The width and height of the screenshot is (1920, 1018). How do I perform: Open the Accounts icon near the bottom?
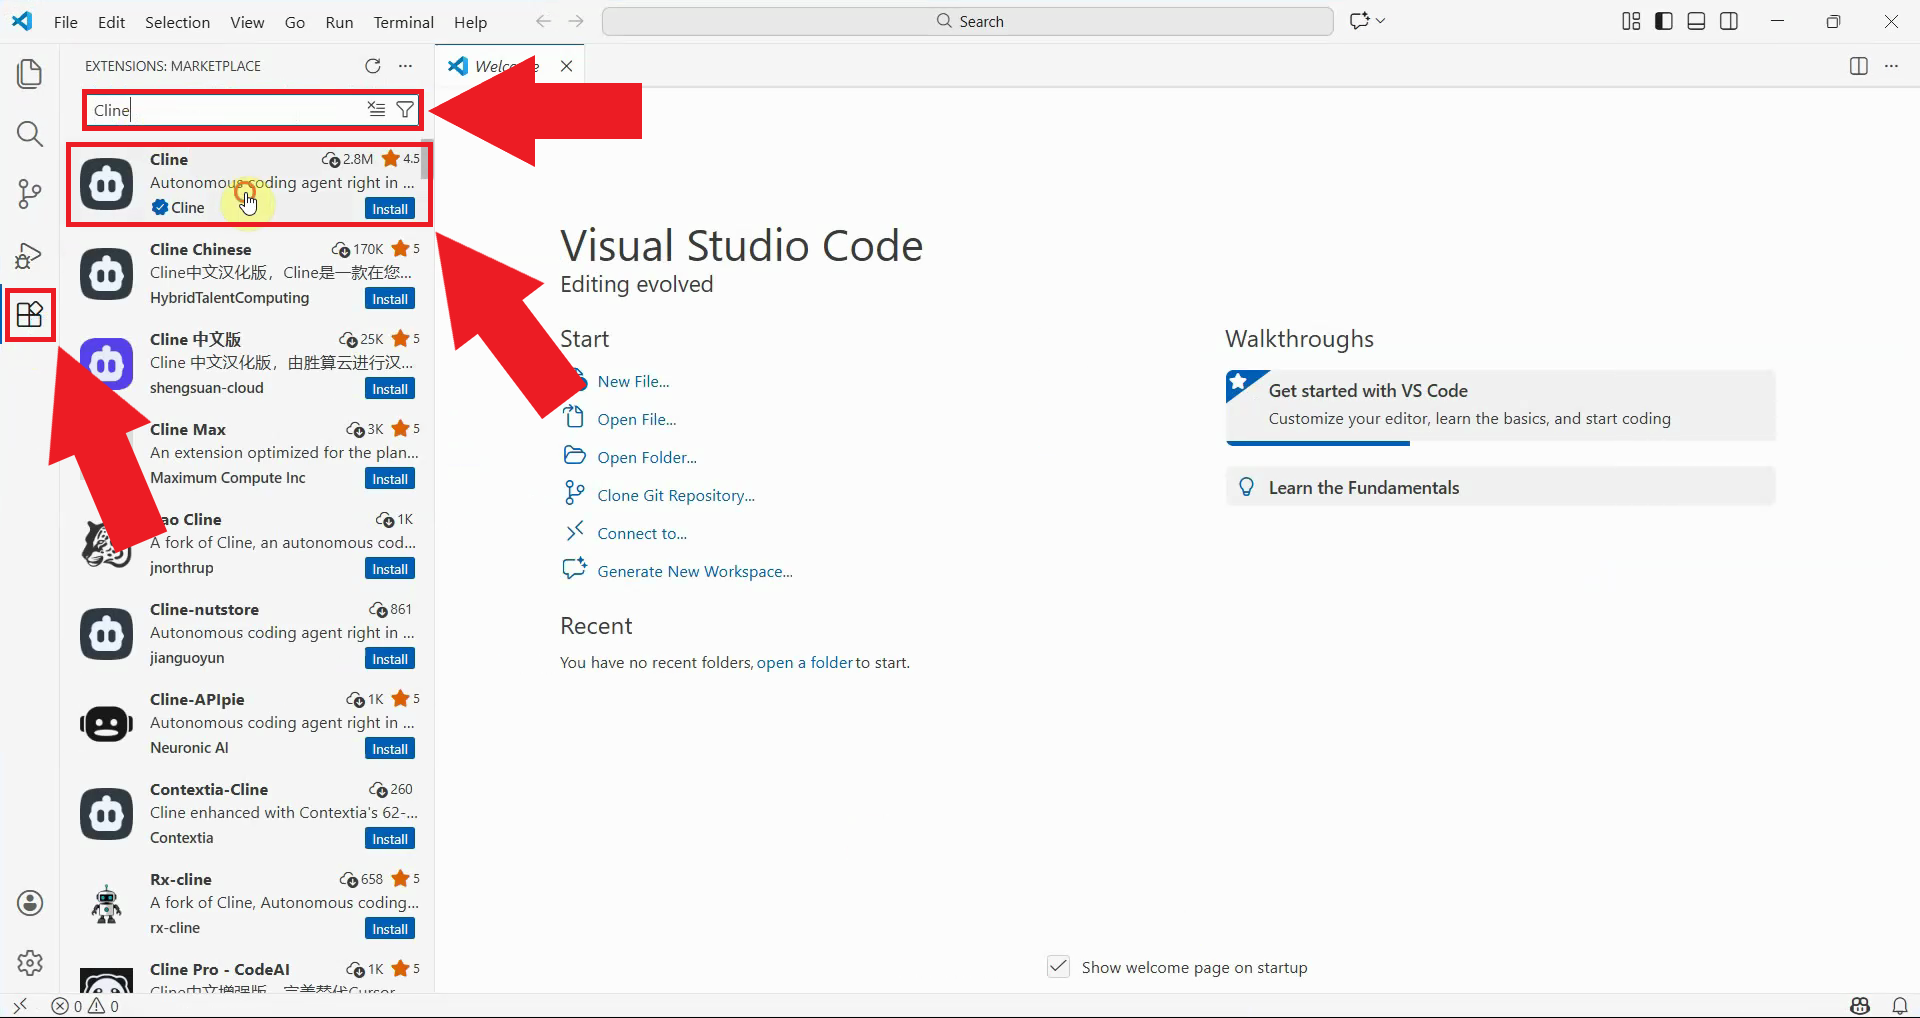pyautogui.click(x=30, y=903)
